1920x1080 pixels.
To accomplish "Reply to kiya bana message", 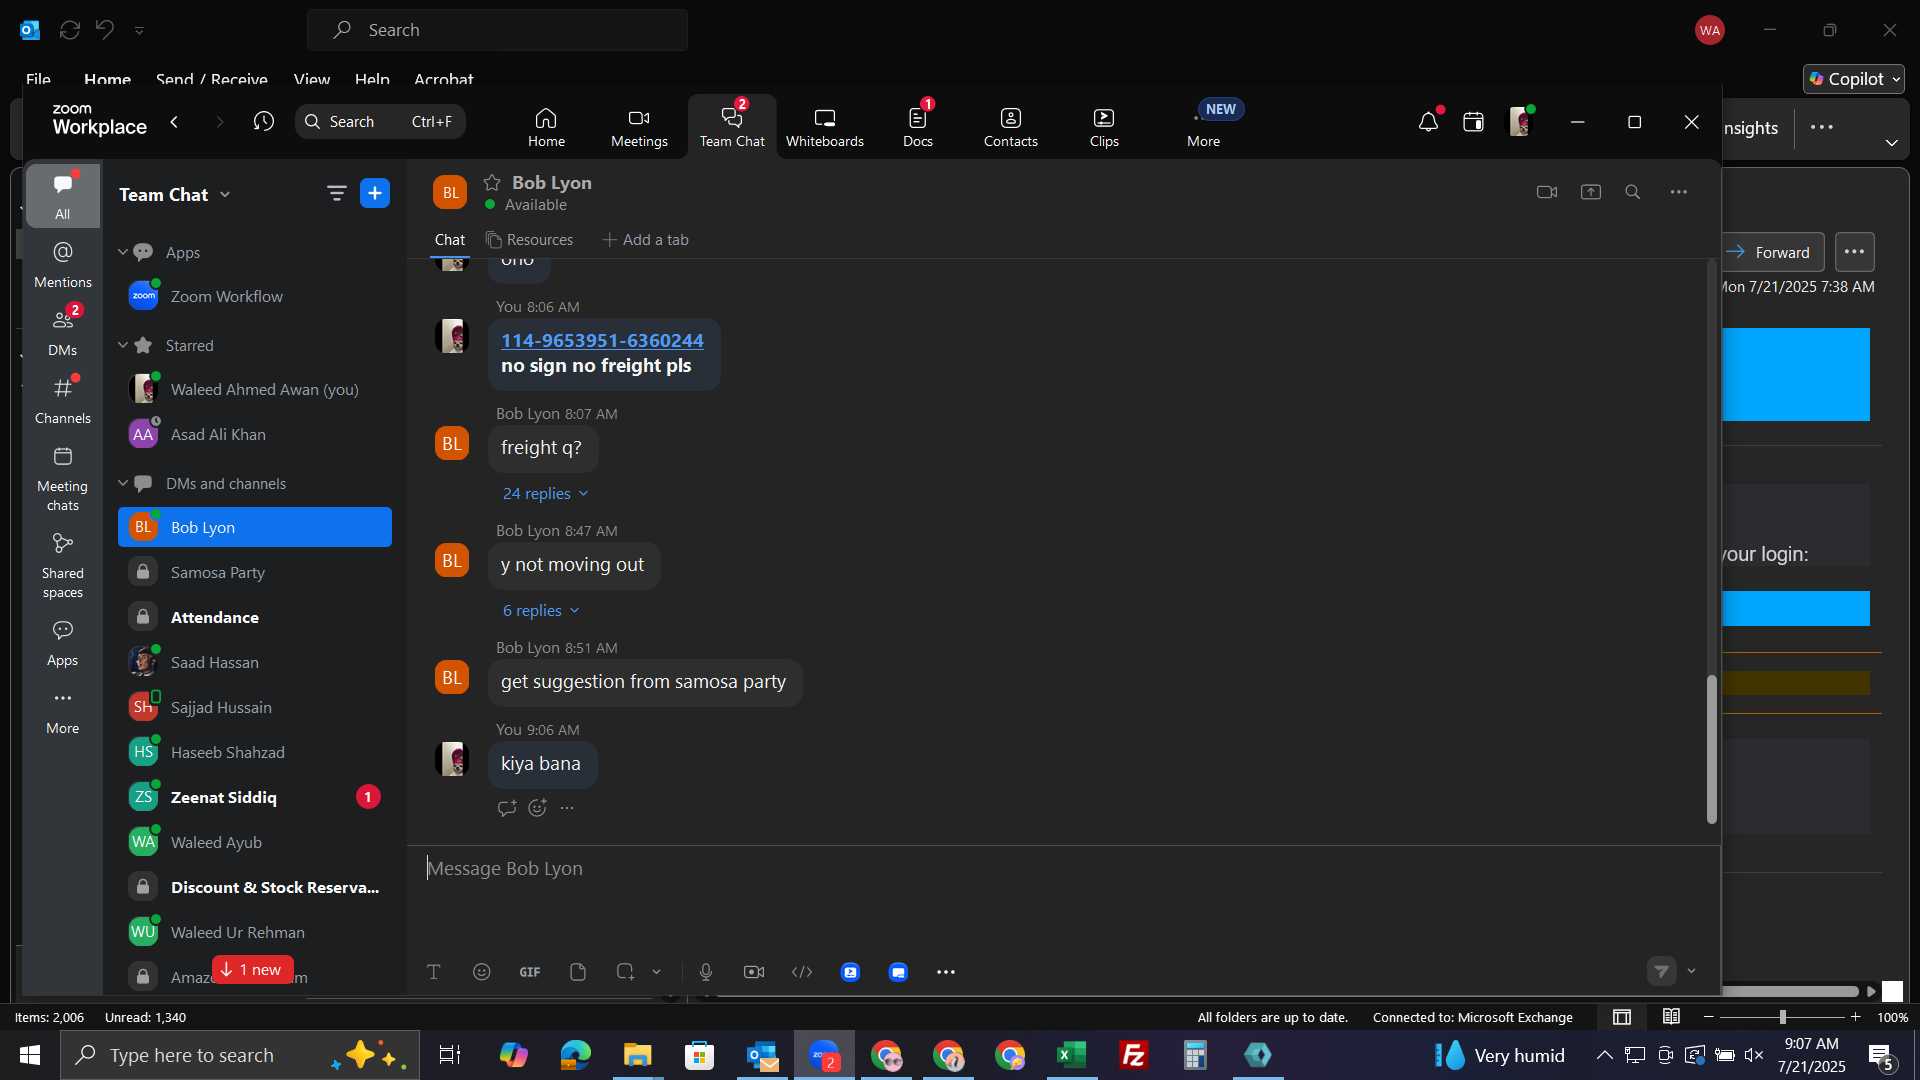I will 506,808.
